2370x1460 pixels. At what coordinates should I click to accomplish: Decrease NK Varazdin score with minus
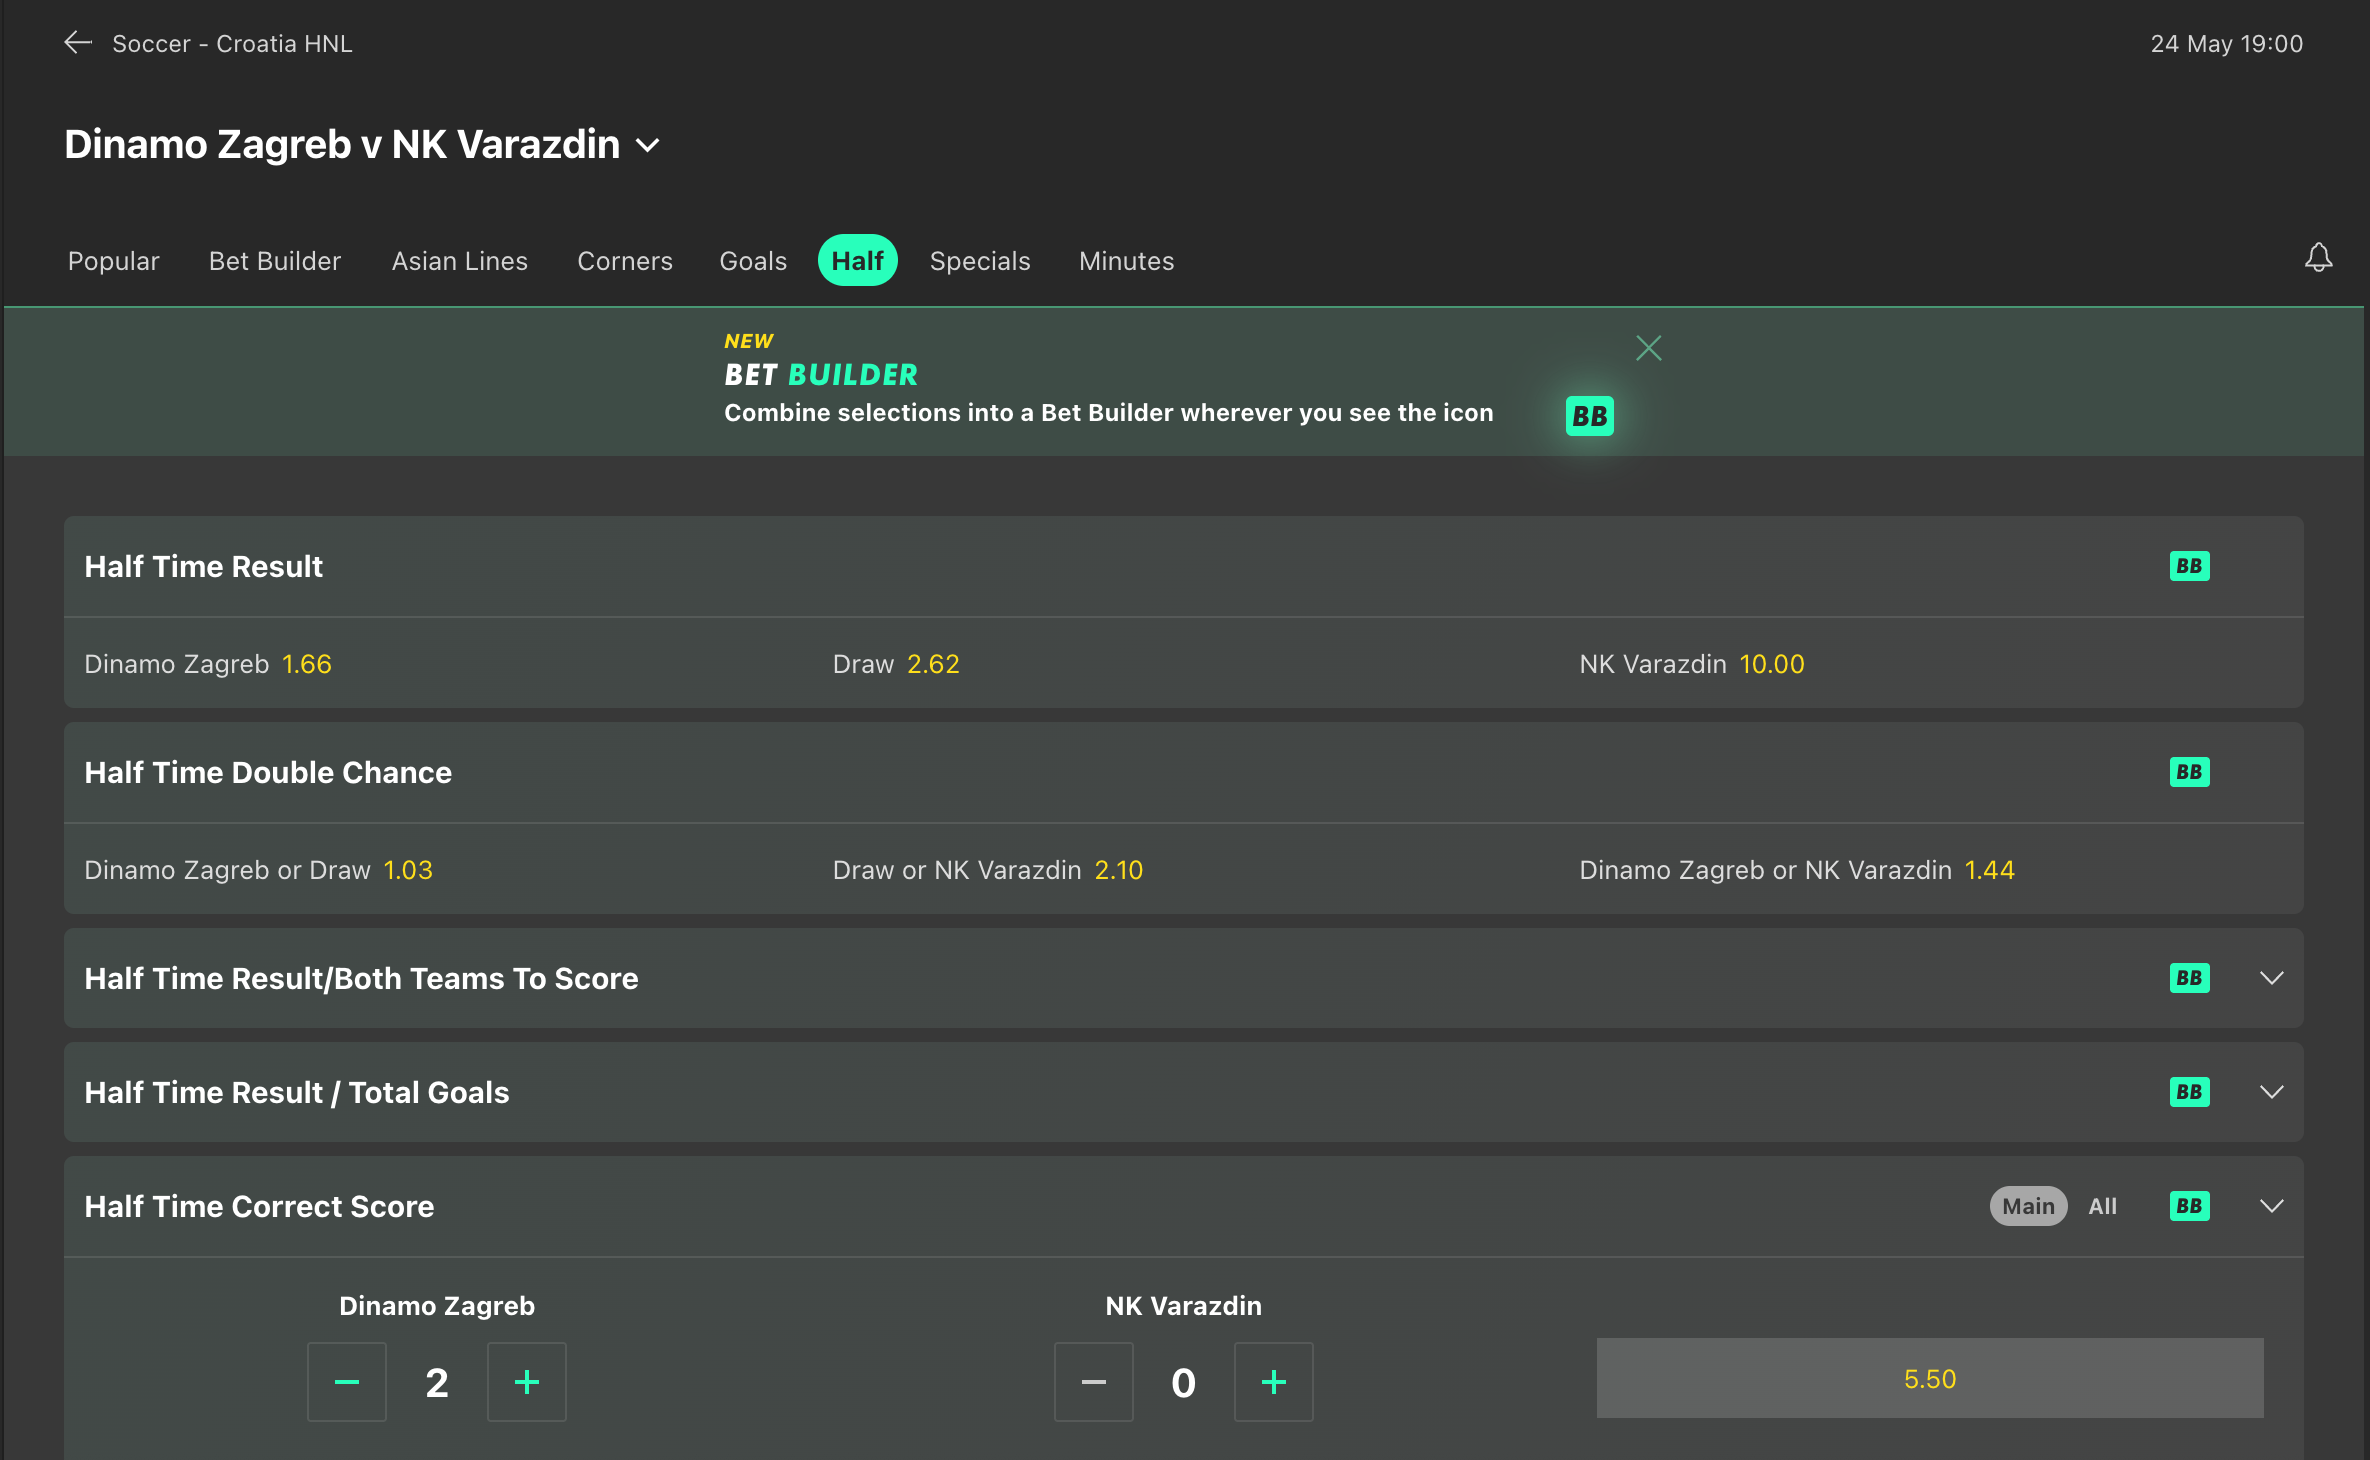coord(1094,1382)
